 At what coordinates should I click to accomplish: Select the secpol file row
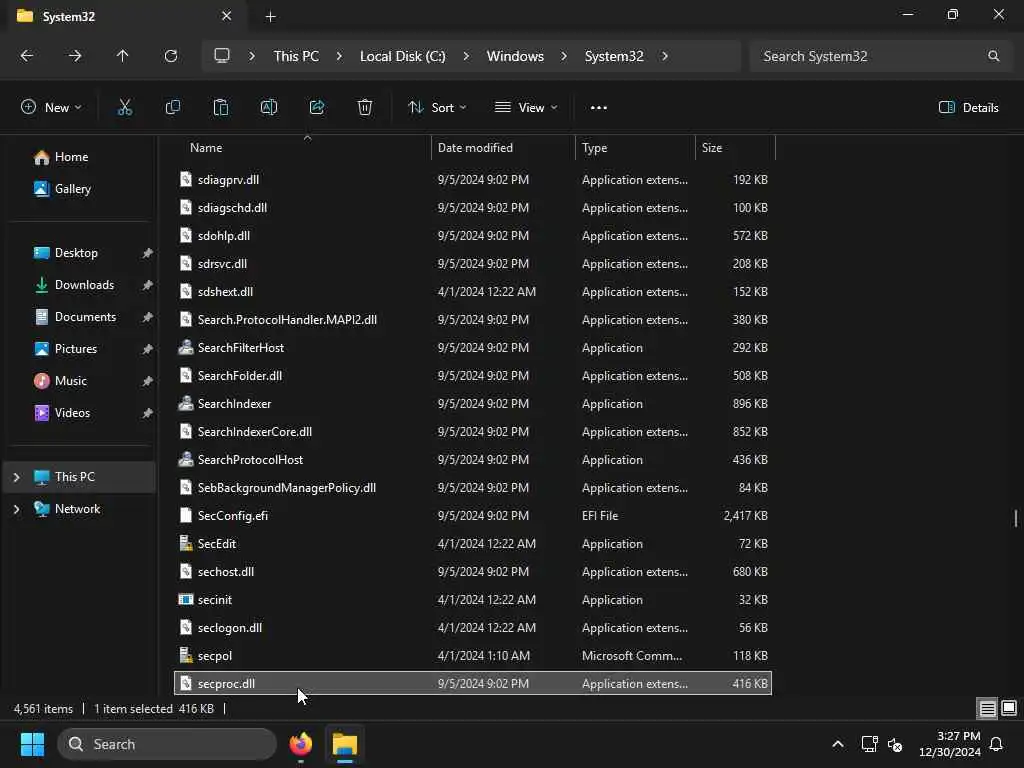tap(473, 656)
